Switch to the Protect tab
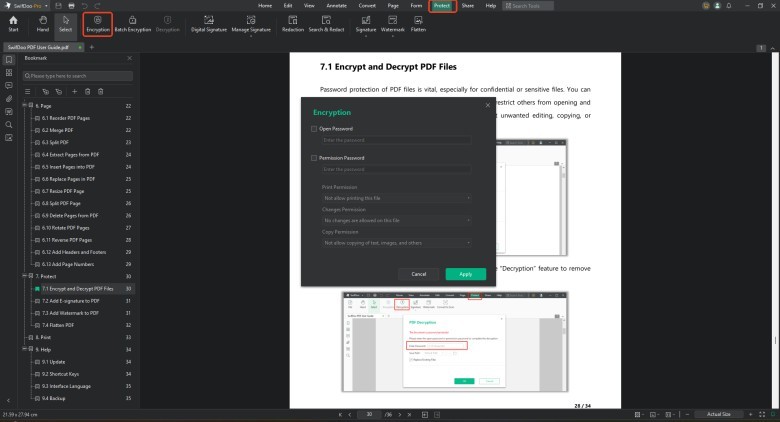 (442, 5)
